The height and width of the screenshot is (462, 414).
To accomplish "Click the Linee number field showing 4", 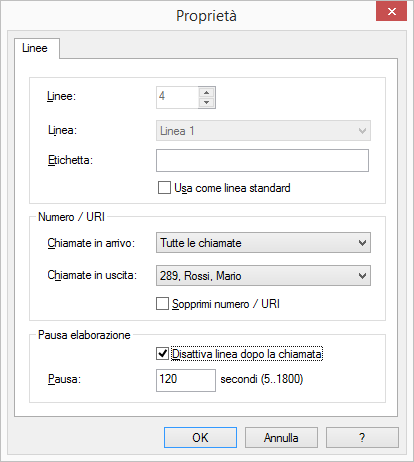I will pos(177,97).
